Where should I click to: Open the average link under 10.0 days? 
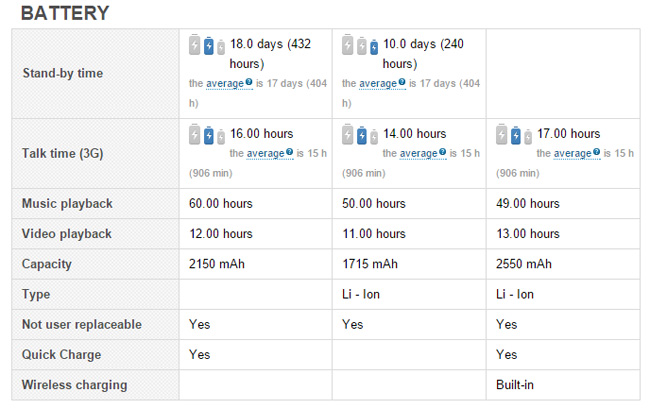point(377,84)
